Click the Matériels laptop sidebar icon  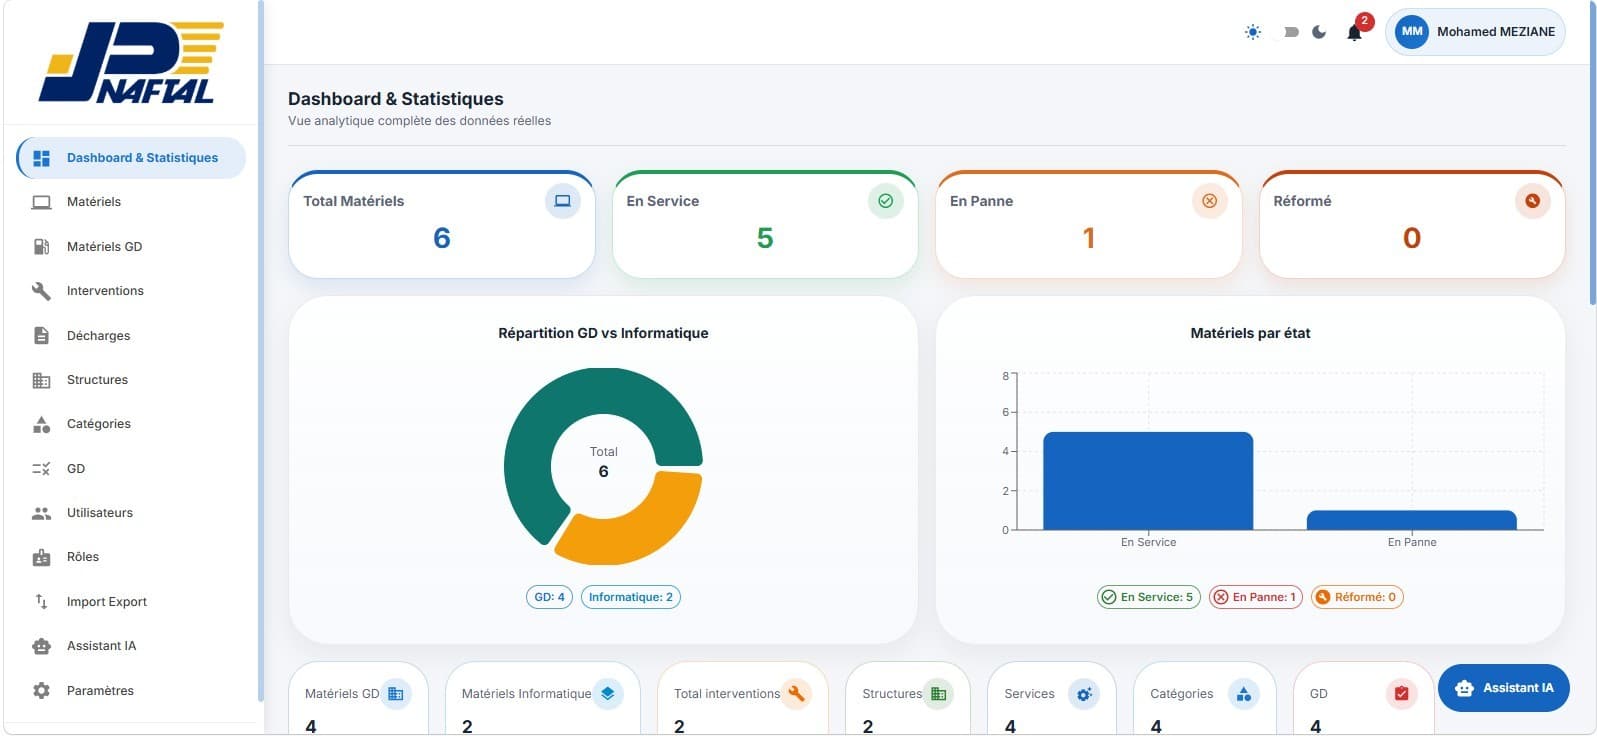pyautogui.click(x=41, y=202)
